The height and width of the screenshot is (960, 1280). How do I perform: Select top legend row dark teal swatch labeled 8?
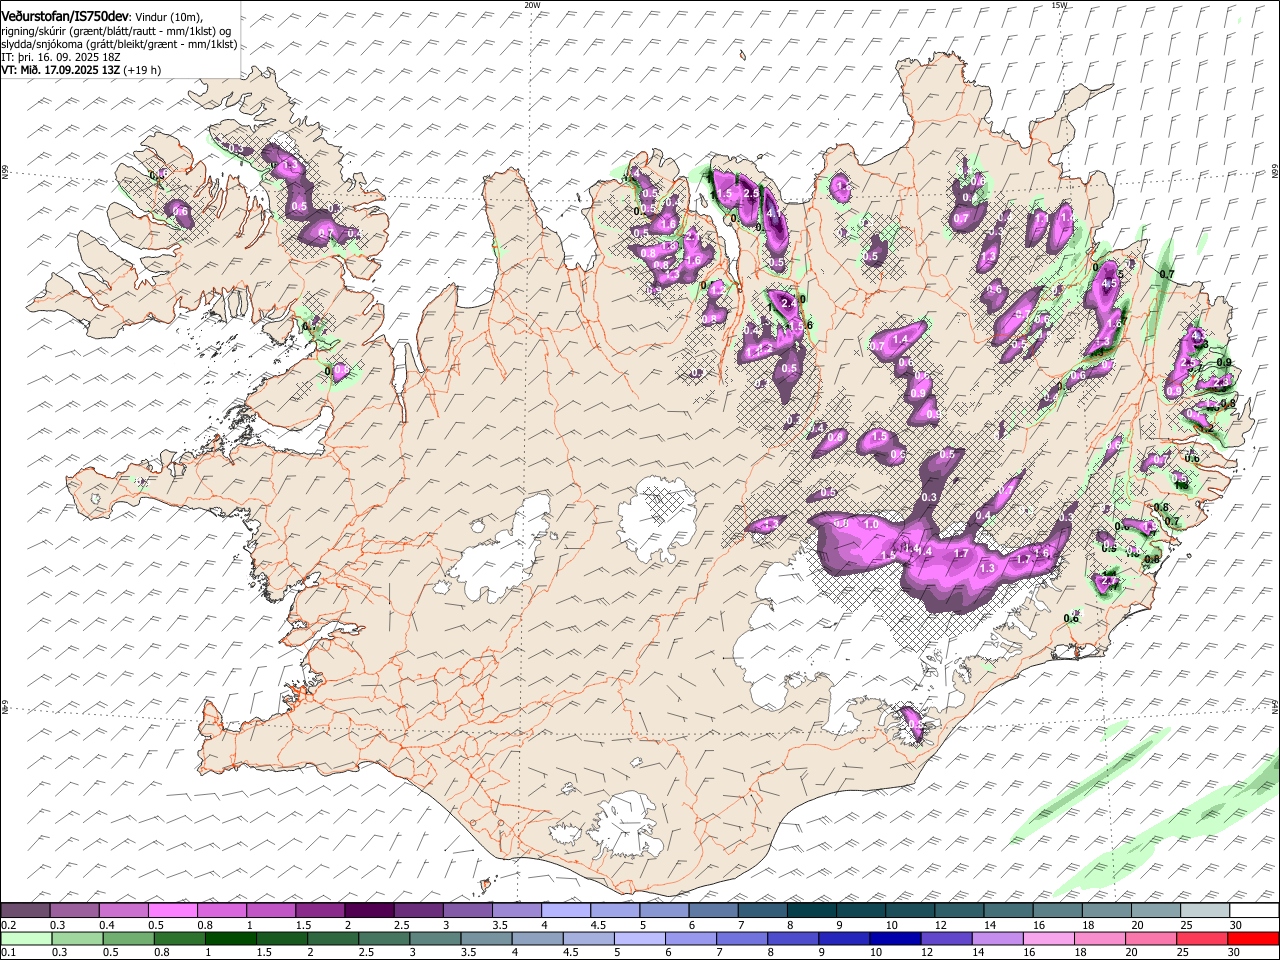point(810,910)
